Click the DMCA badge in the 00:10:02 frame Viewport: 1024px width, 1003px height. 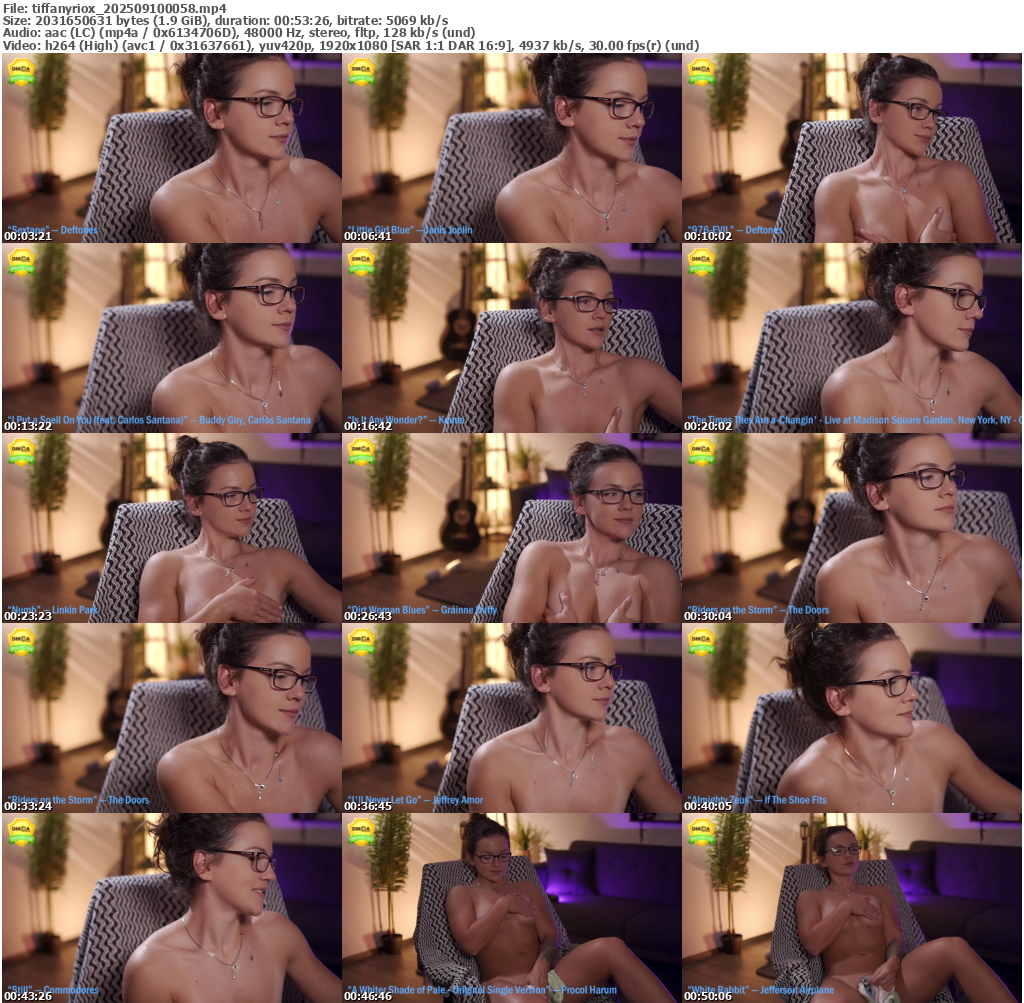pos(701,72)
